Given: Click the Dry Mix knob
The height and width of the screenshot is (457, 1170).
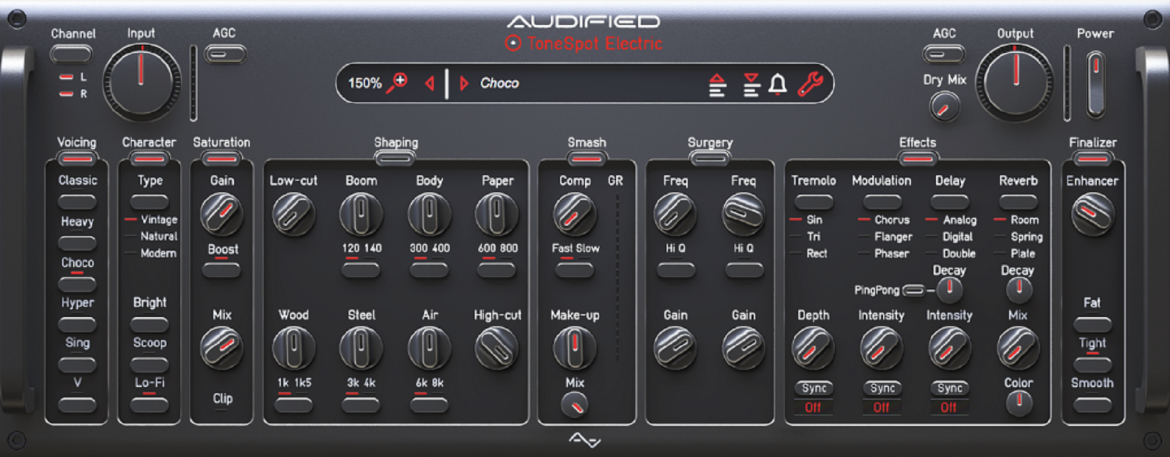Looking at the screenshot, I should pyautogui.click(x=944, y=107).
